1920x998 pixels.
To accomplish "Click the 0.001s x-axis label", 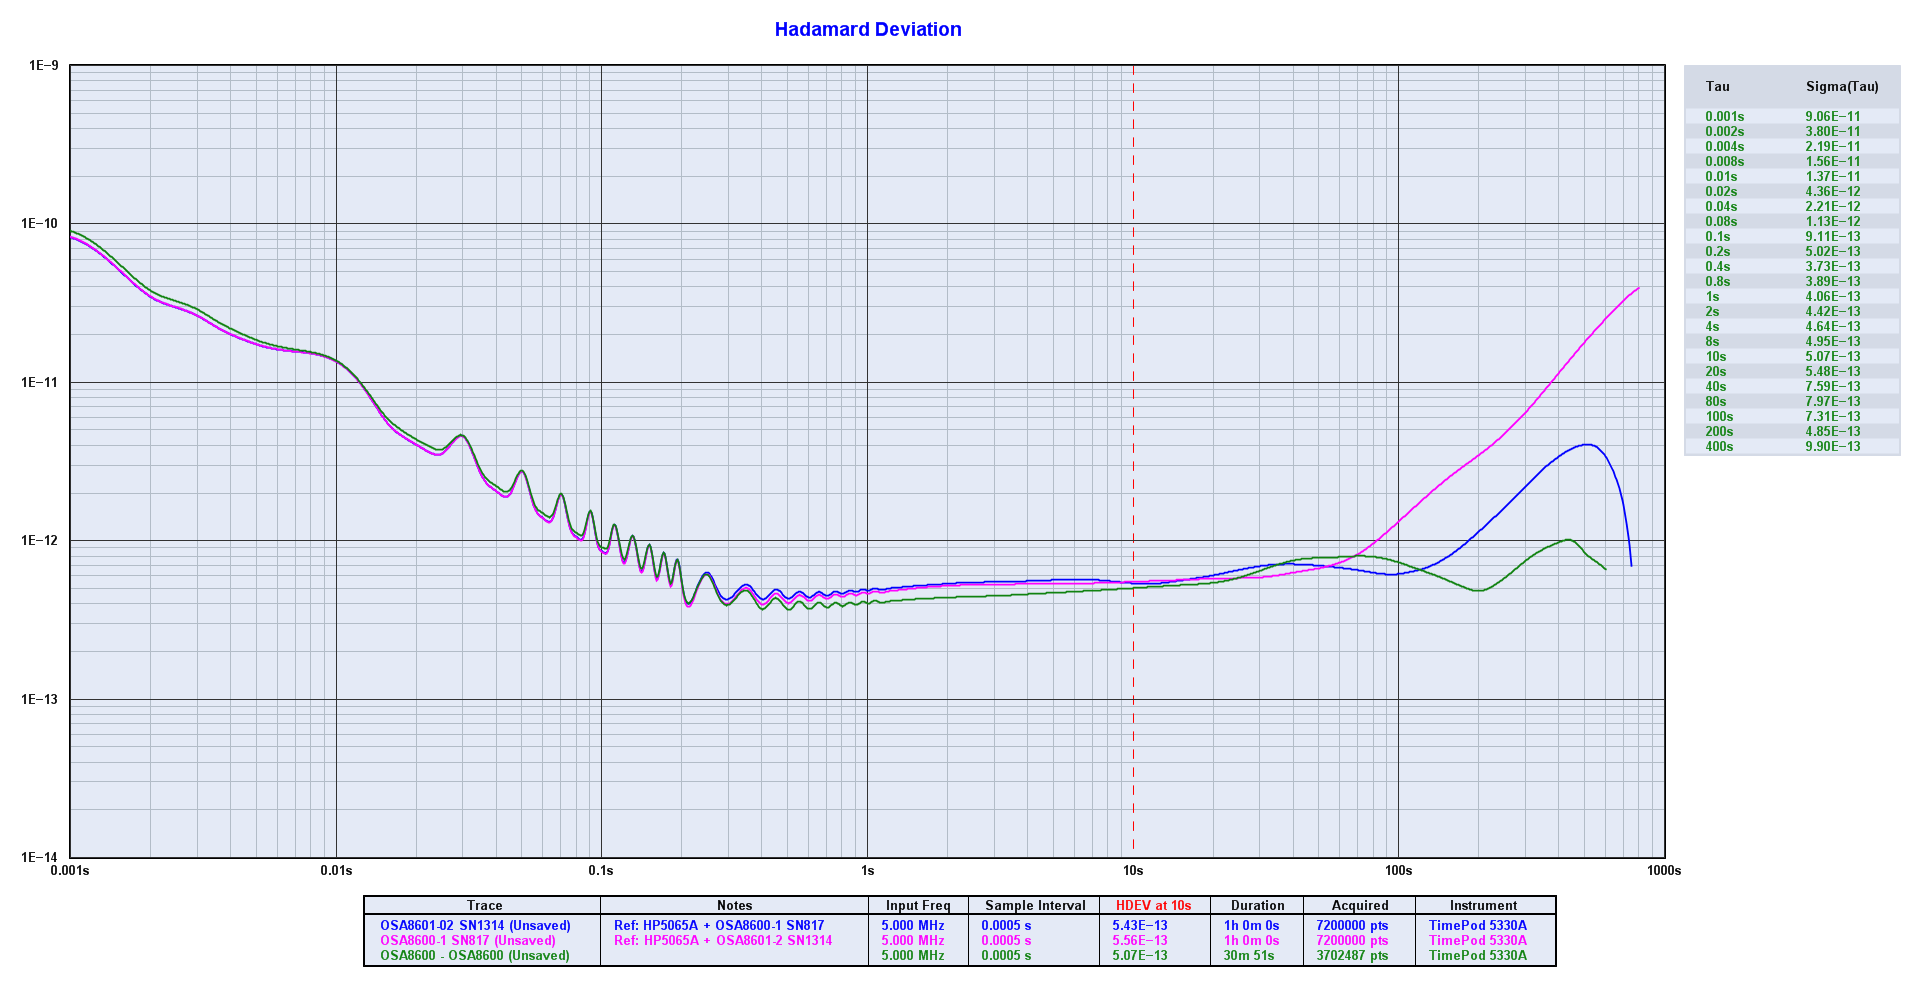I will 71,871.
